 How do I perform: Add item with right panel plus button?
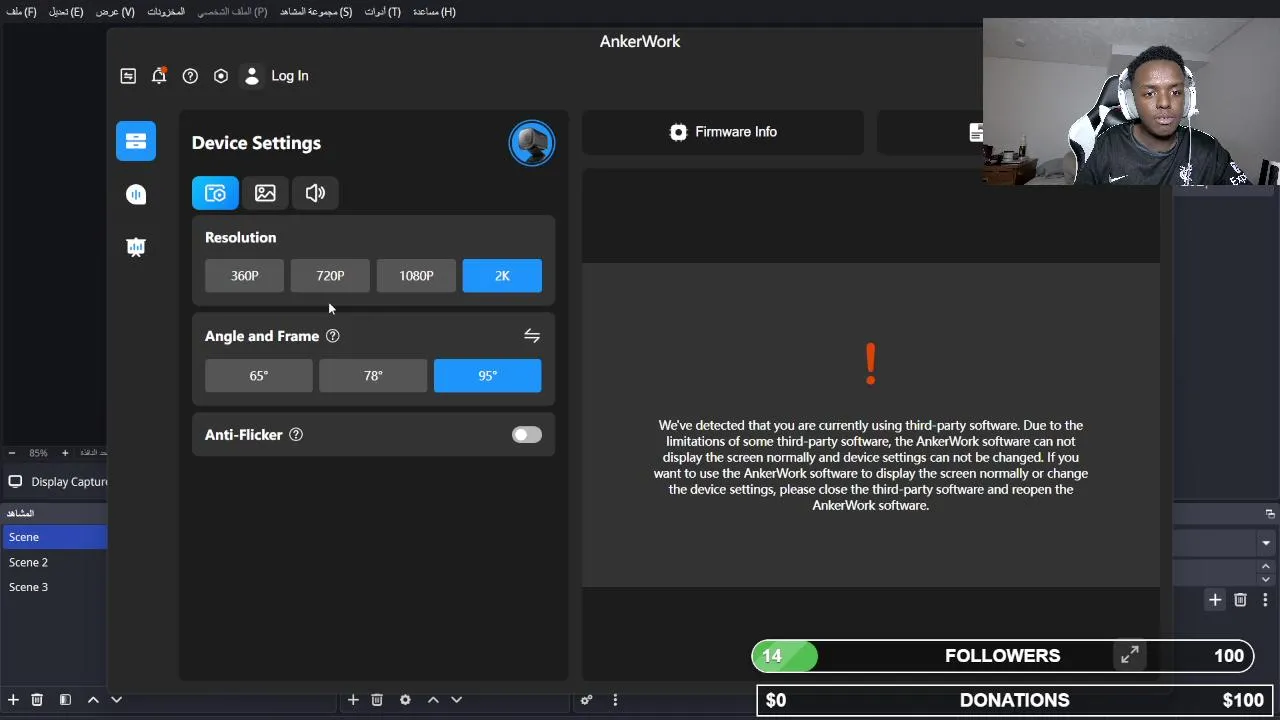1215,600
